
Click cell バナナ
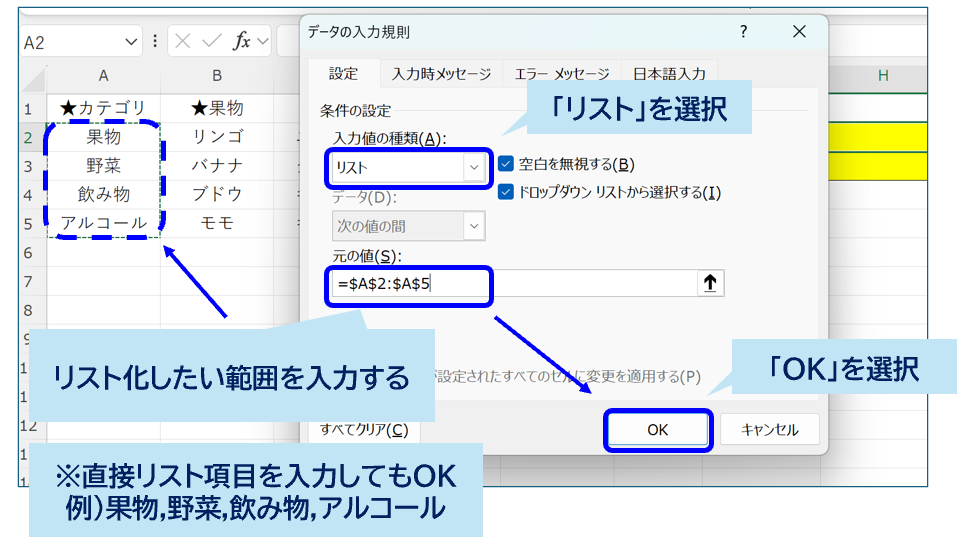pos(217,166)
